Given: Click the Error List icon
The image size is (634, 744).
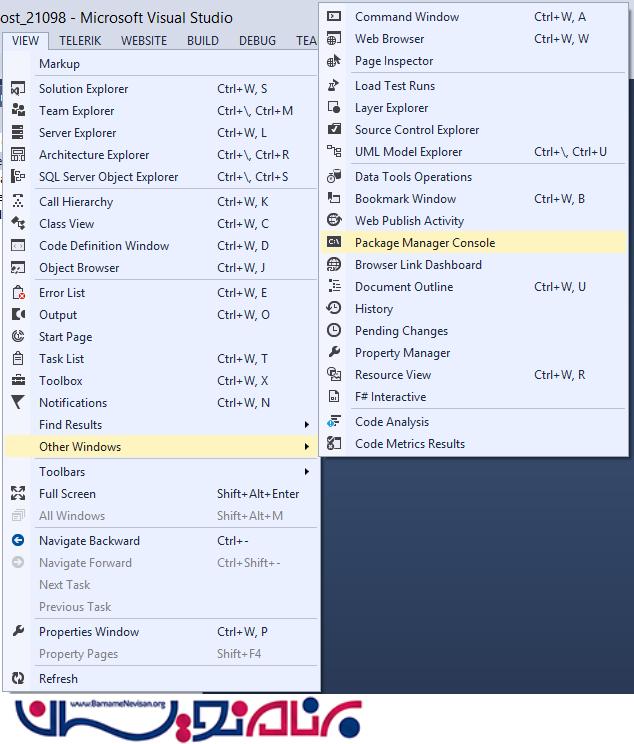Looking at the screenshot, I should tap(17, 293).
